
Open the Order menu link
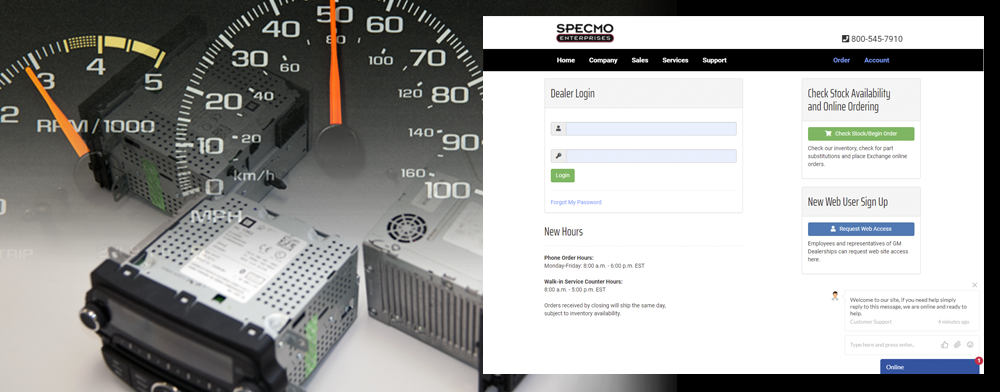click(x=842, y=61)
